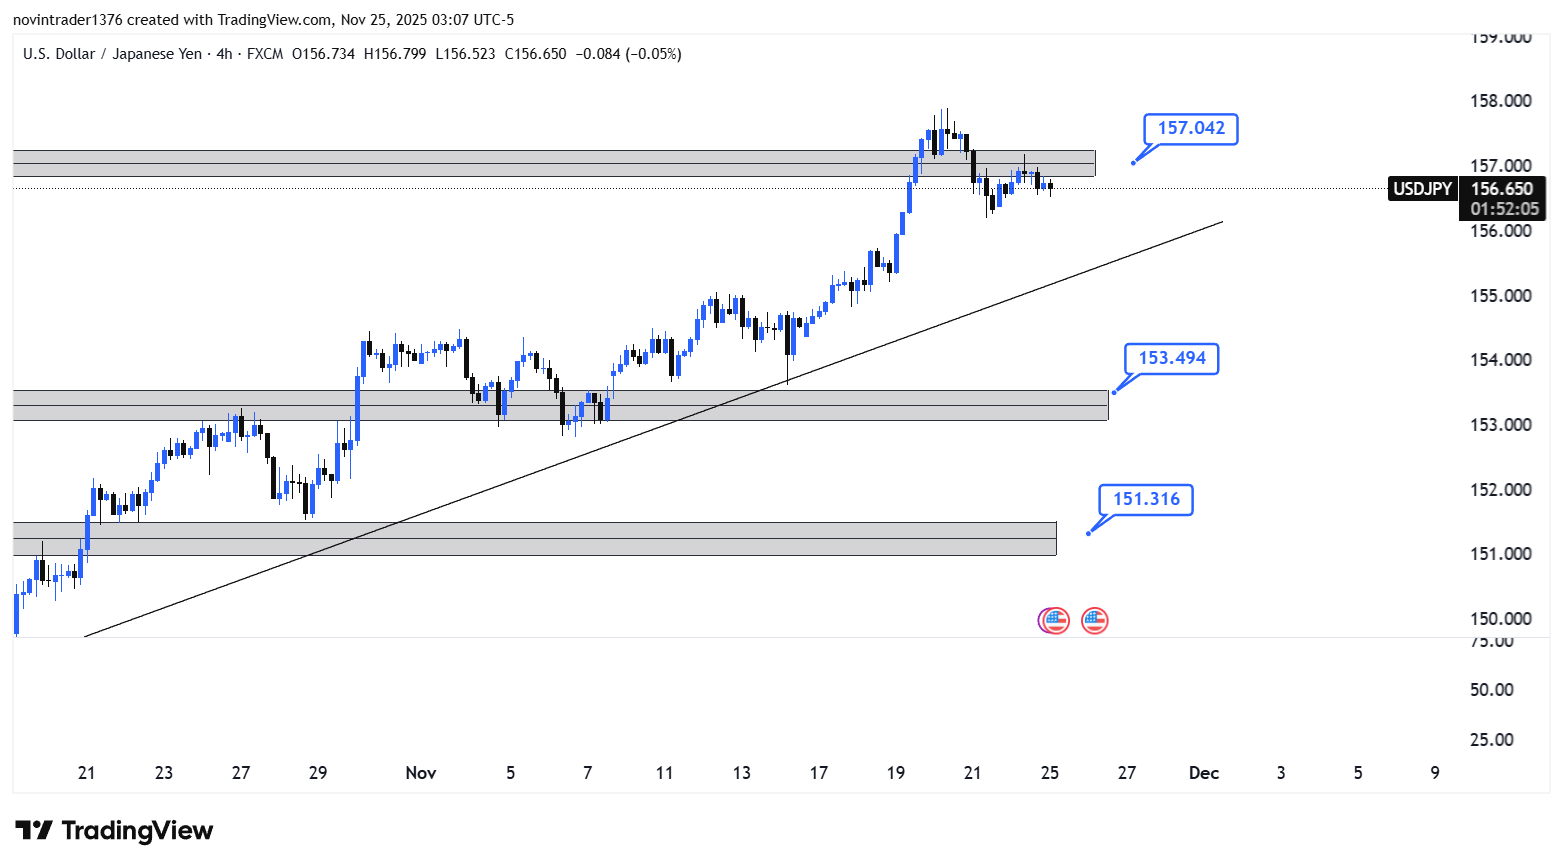Screen dimensions: 1563x868
Task: Click the current price 156.650 label
Action: 1502,189
